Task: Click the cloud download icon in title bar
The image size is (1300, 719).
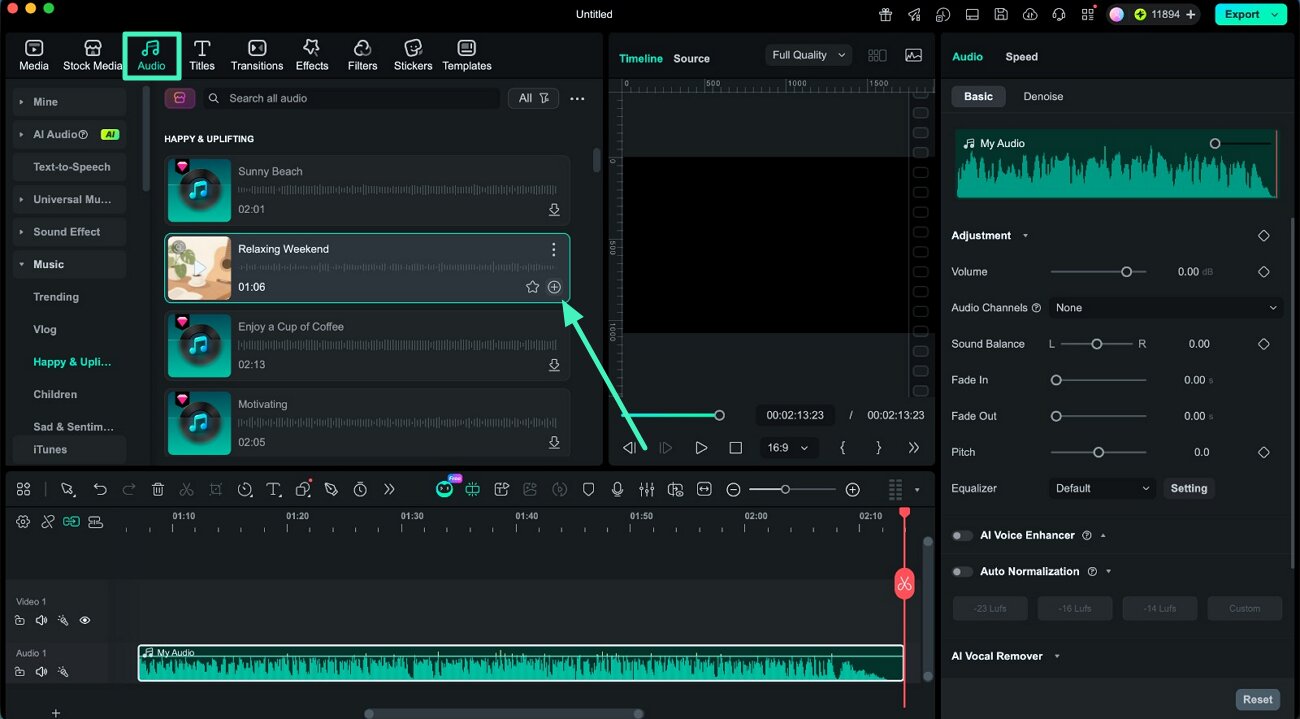Action: tap(1030, 14)
